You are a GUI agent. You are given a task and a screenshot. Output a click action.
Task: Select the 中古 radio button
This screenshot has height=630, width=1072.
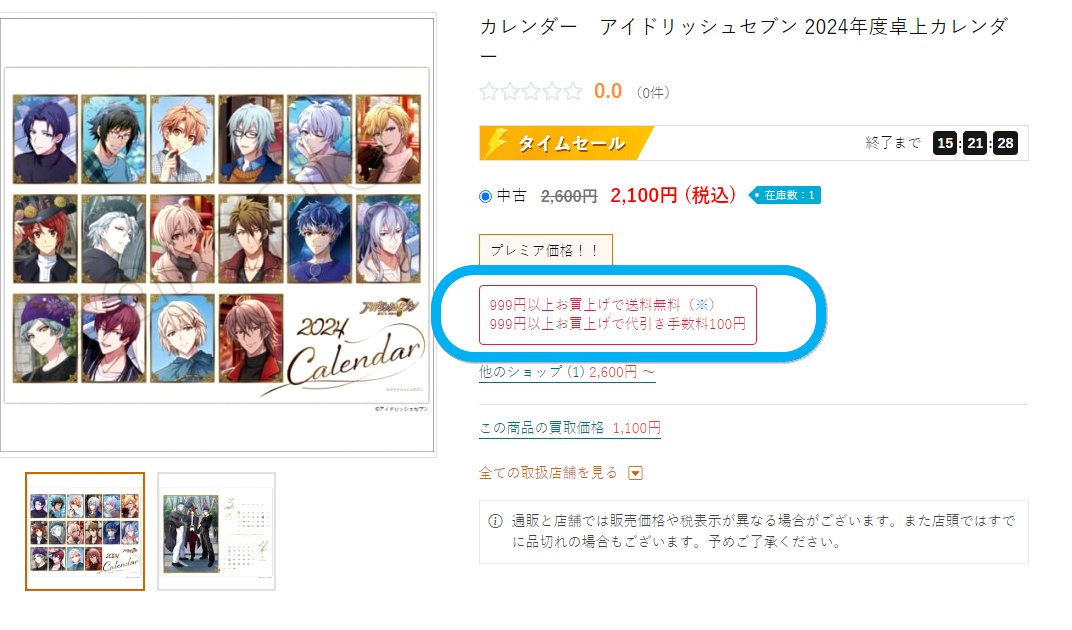tap(485, 197)
